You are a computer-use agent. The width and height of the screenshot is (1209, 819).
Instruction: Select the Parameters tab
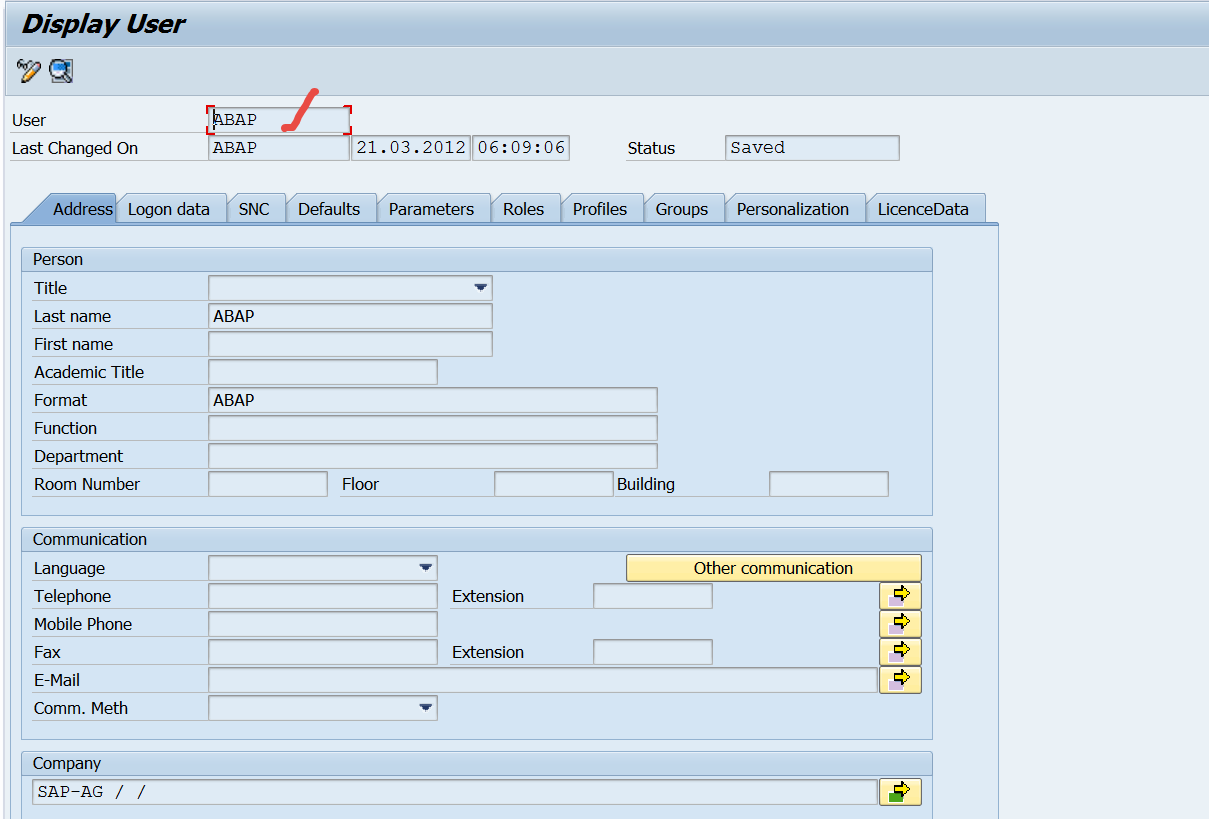pyautogui.click(x=433, y=208)
